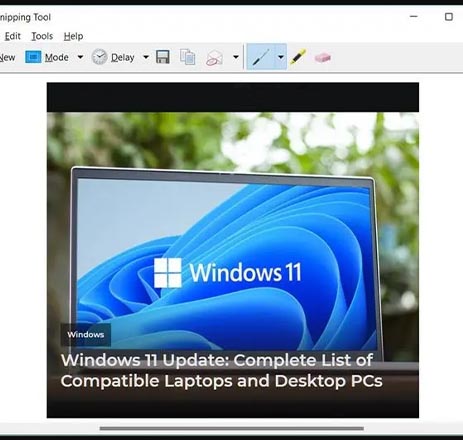
Task: Expand the Delay dropdown arrow
Action: tap(146, 57)
